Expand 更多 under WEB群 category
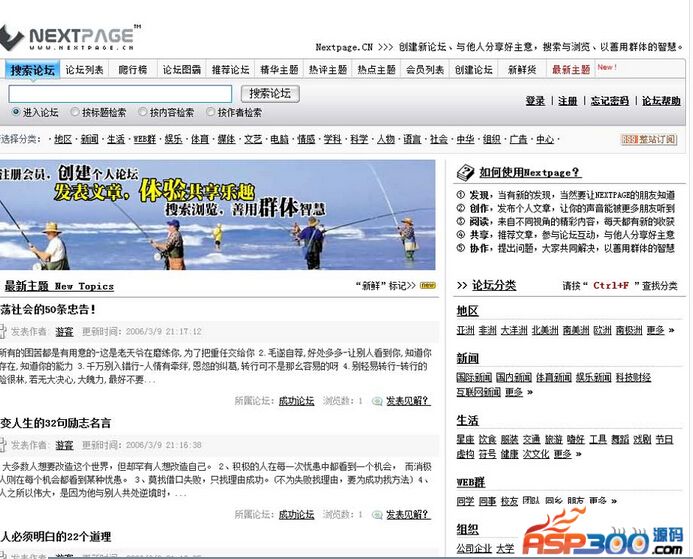Image resolution: width=693 pixels, height=559 pixels. (598, 501)
